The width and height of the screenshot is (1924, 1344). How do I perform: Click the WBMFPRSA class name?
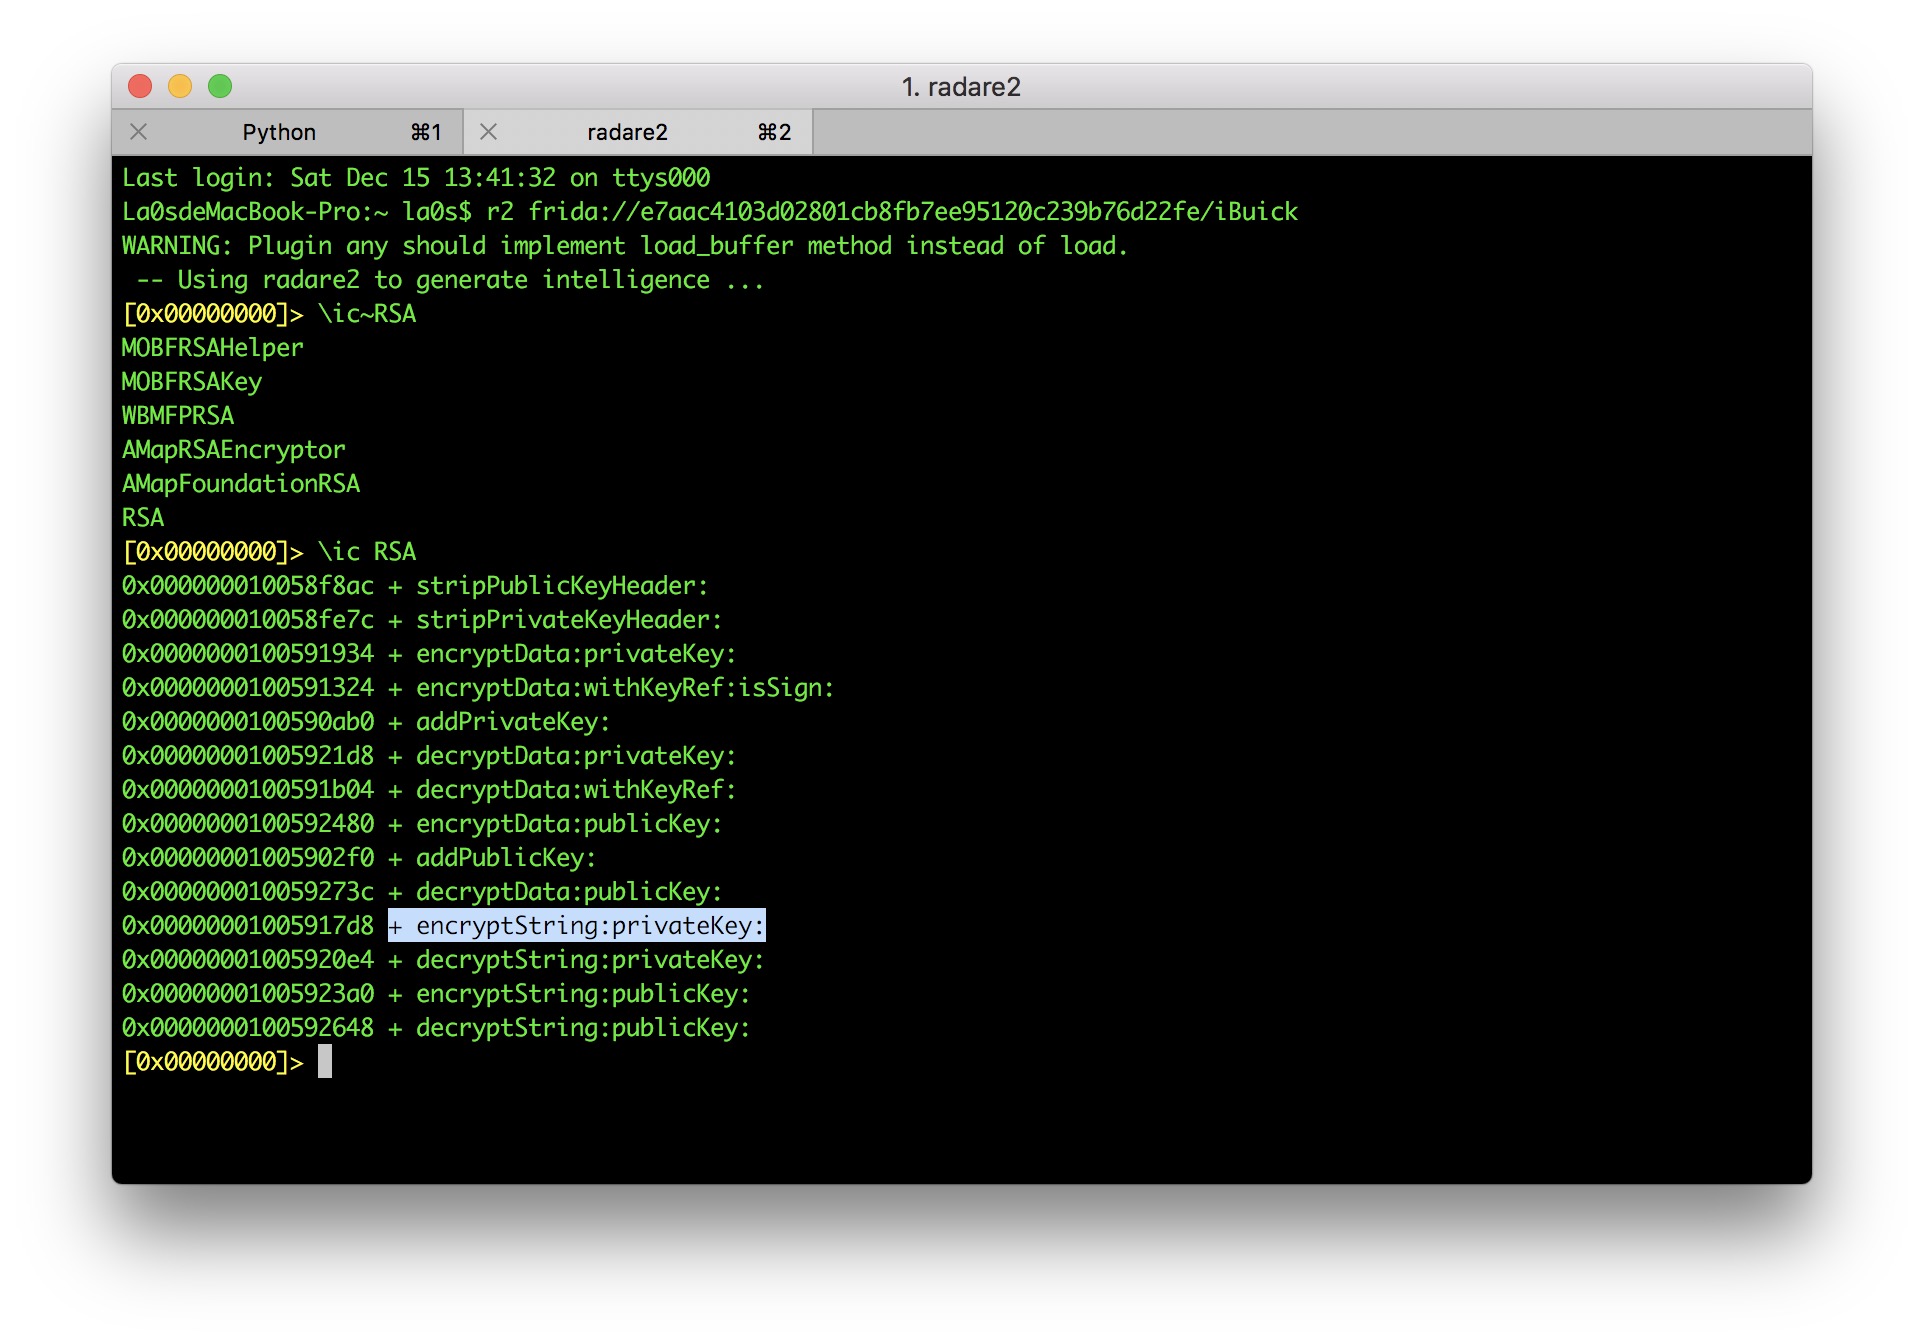click(x=178, y=416)
